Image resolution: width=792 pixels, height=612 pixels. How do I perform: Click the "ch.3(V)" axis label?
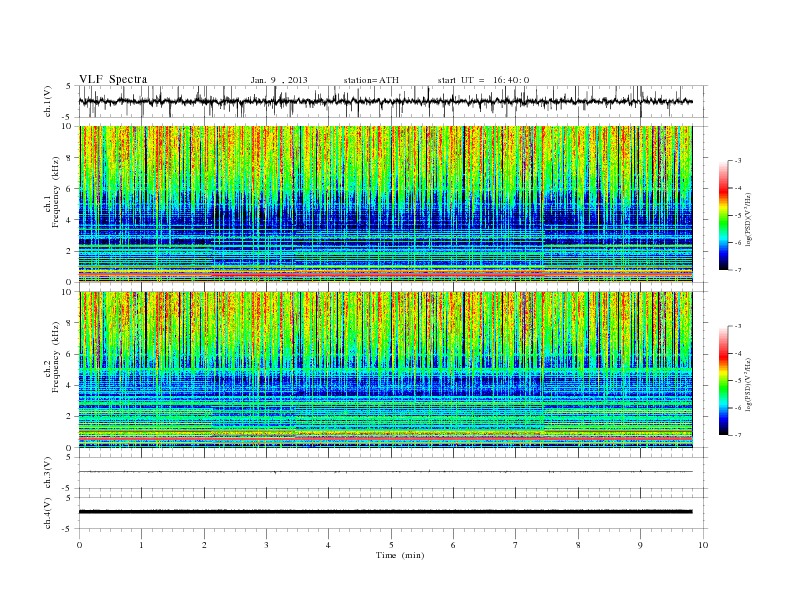pos(48,473)
